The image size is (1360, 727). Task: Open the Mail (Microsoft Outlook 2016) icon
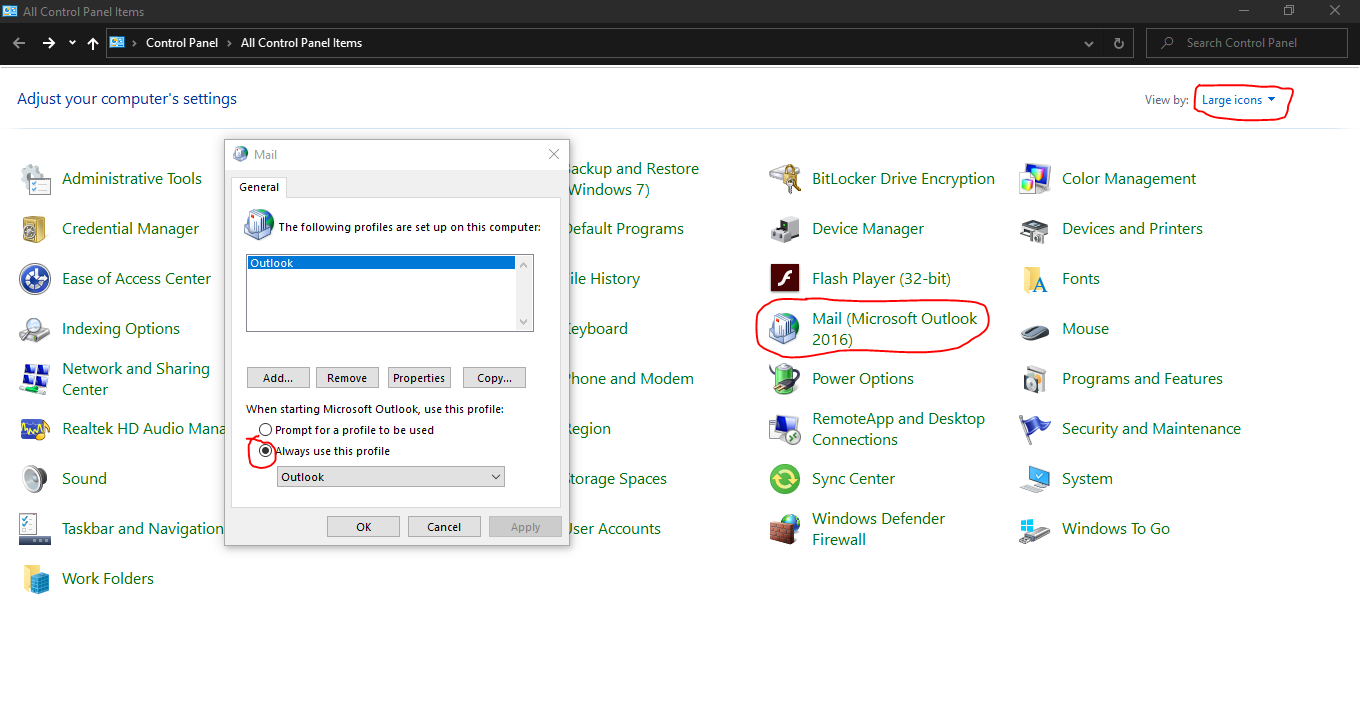(785, 329)
